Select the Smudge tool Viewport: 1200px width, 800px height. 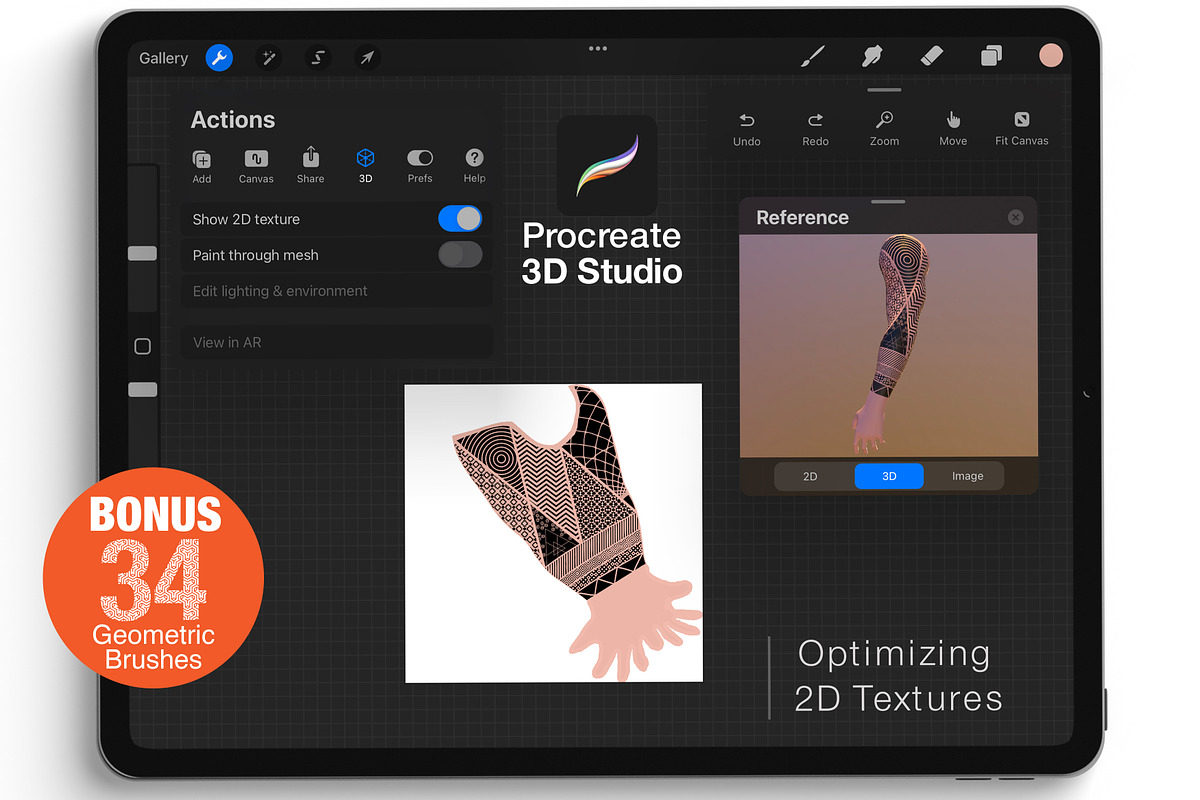871,56
